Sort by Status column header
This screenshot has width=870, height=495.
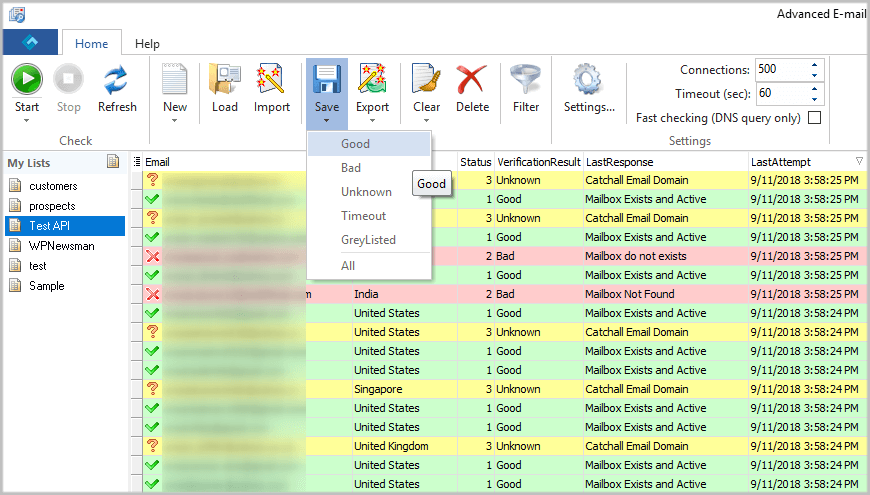476,161
